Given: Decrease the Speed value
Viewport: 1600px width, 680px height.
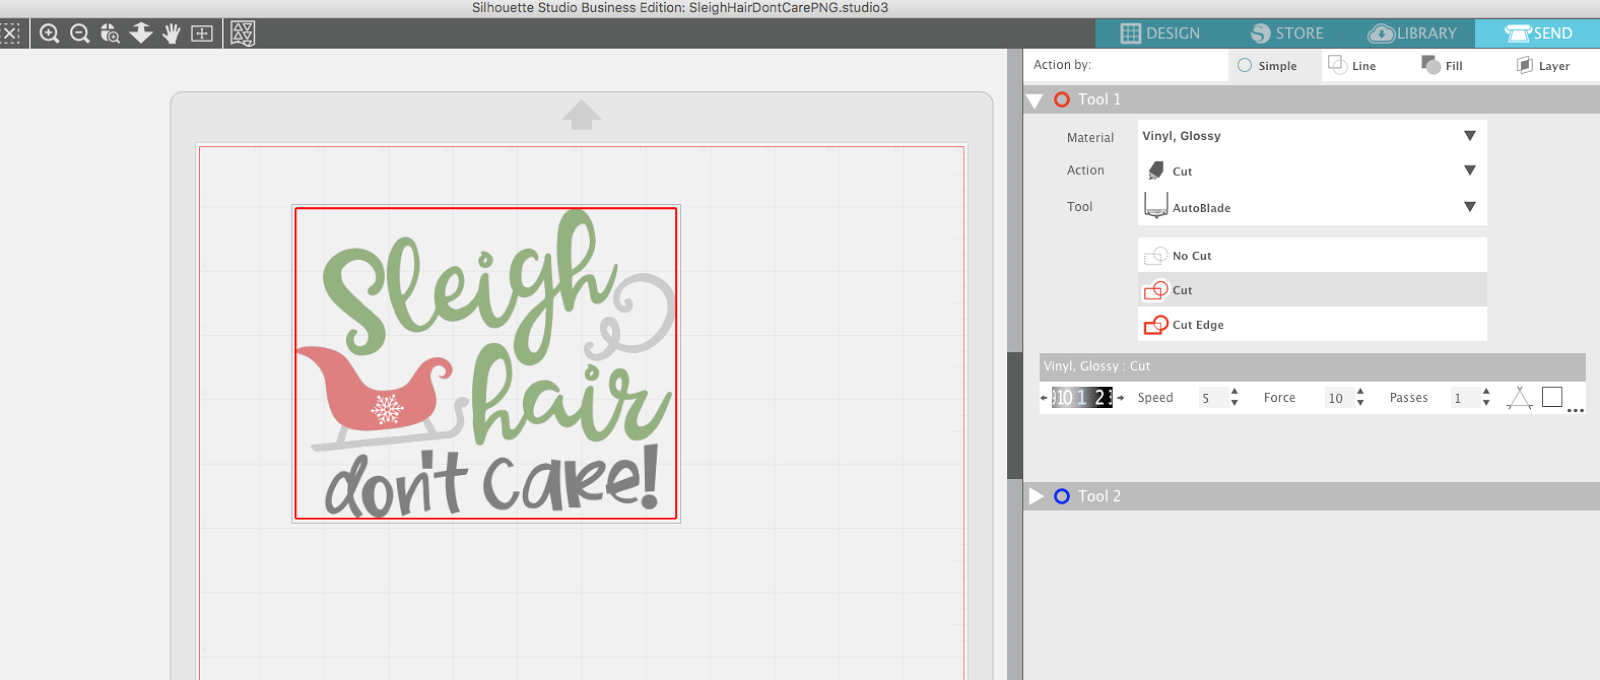Looking at the screenshot, I should click(x=1234, y=403).
